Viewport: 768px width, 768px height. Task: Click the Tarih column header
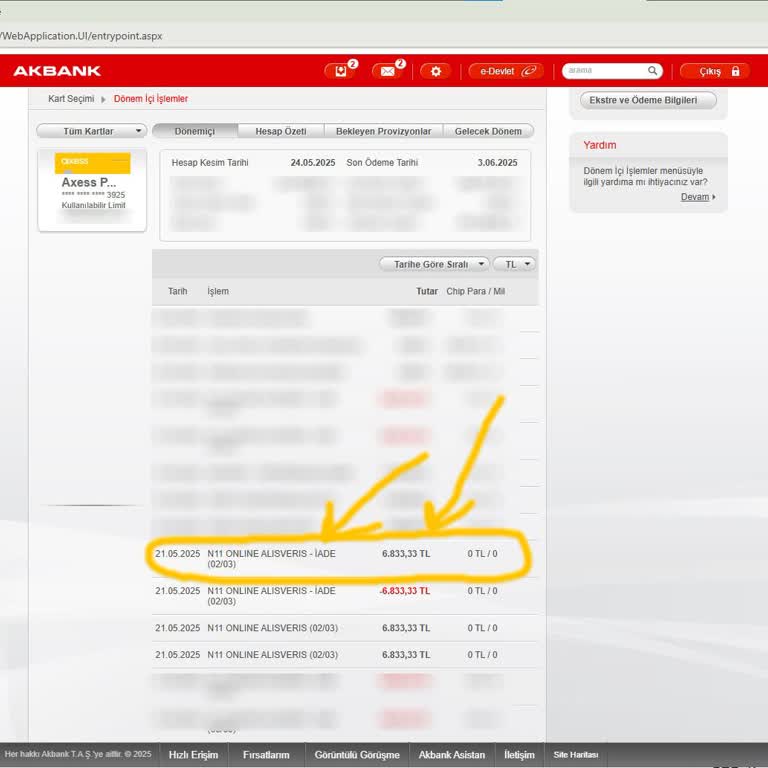[177, 291]
